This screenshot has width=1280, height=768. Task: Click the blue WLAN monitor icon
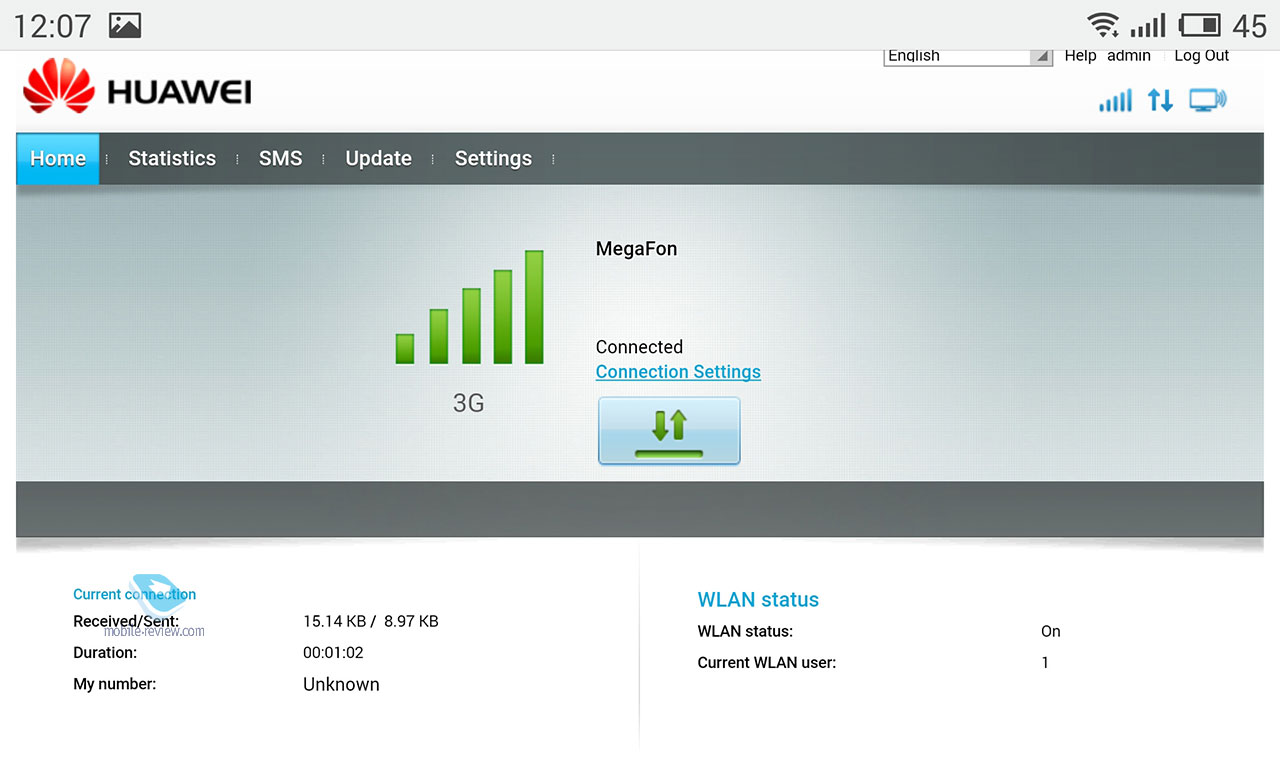(1208, 100)
